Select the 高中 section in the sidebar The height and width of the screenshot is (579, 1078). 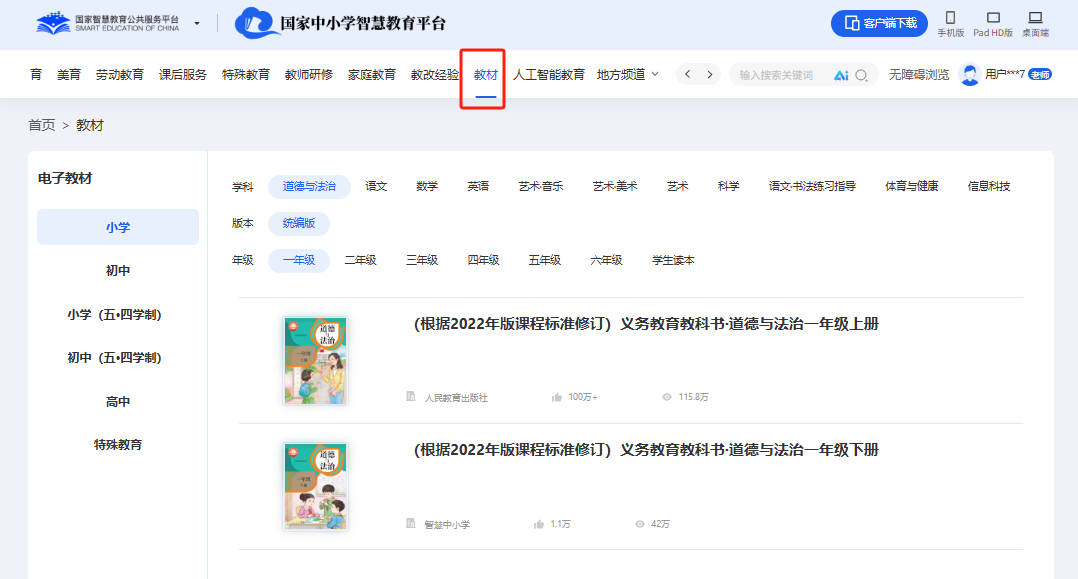(x=117, y=400)
